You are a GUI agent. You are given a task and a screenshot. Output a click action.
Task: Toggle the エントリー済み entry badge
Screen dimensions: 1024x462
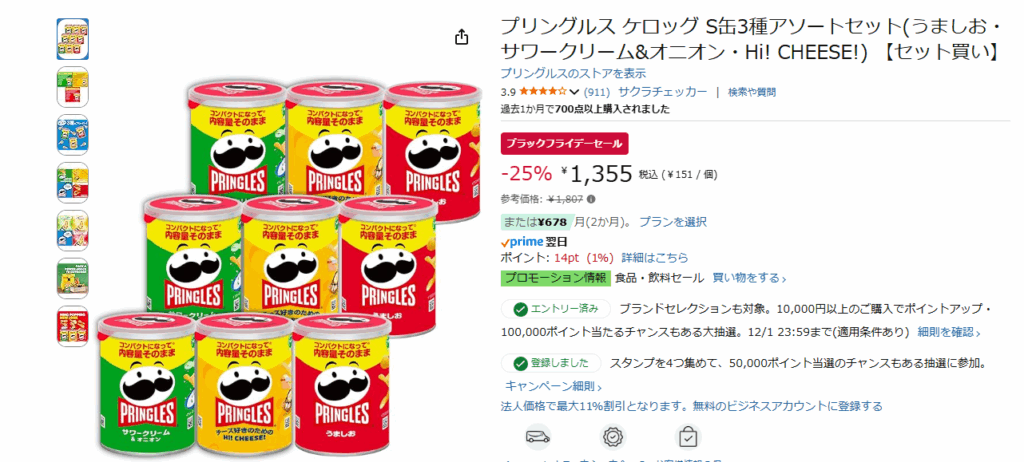(556, 309)
